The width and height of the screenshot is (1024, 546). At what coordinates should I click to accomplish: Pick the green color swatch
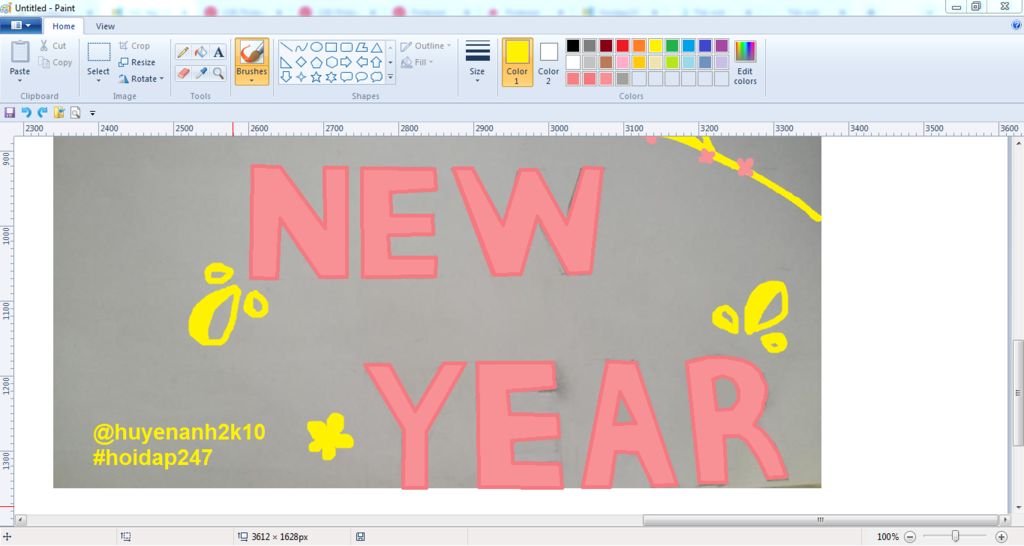click(x=672, y=46)
